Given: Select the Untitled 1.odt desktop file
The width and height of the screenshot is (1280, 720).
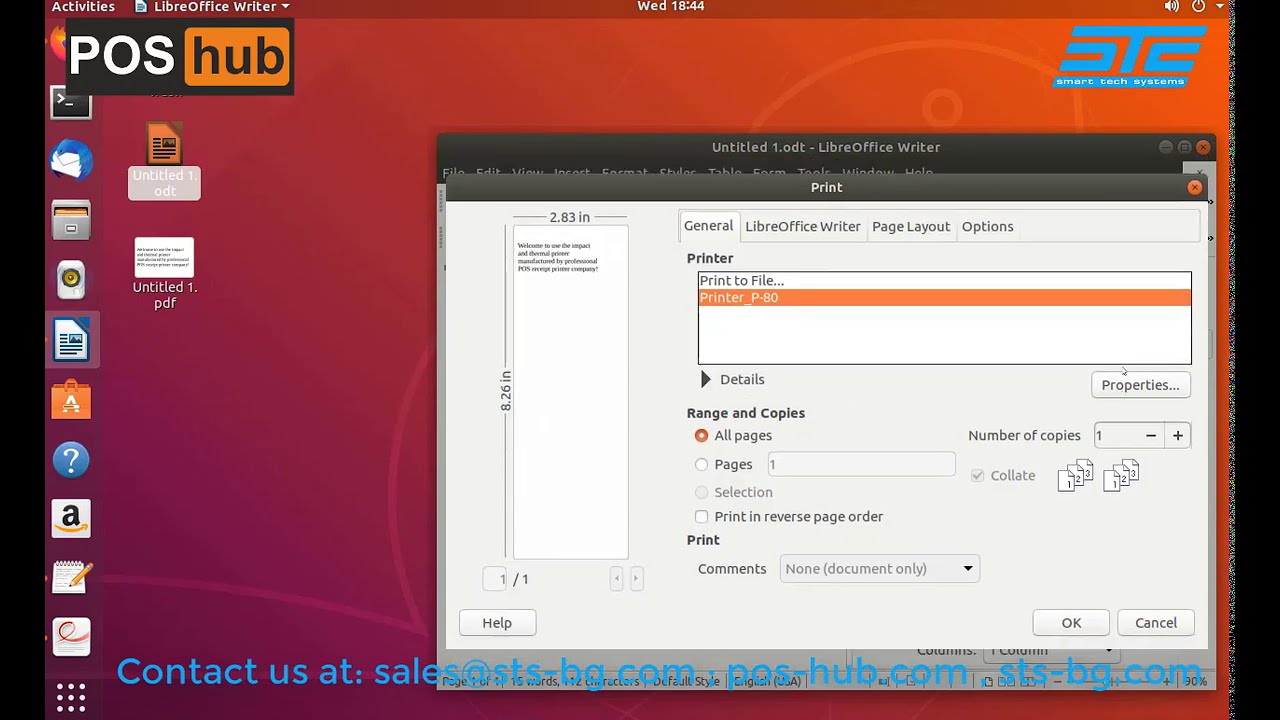Looking at the screenshot, I should [x=164, y=160].
